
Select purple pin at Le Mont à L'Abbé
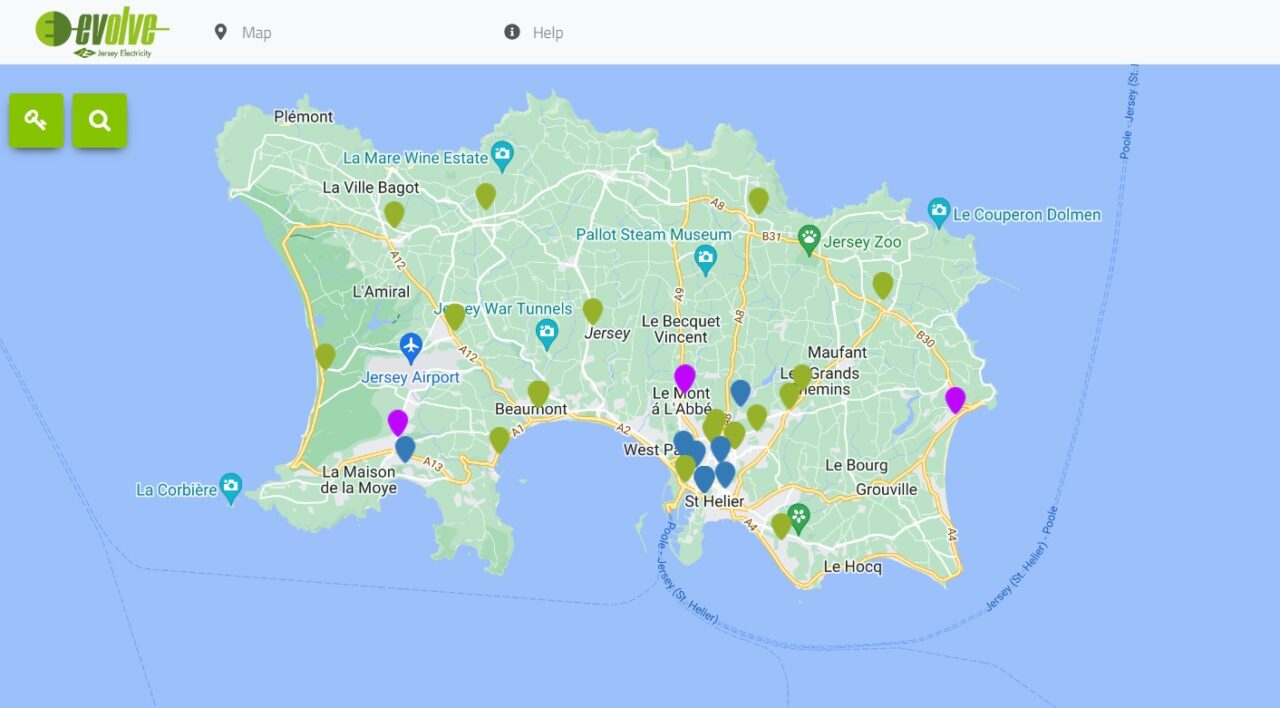click(x=685, y=378)
